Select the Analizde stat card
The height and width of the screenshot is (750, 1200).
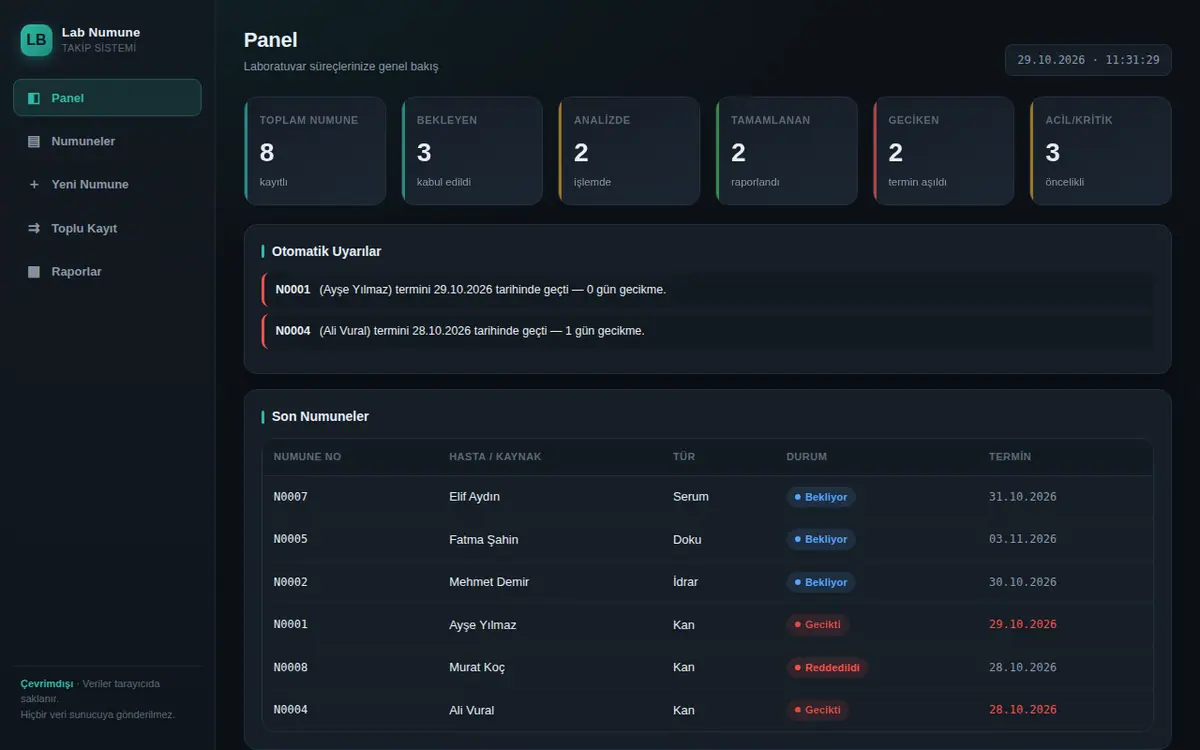pyautogui.click(x=629, y=151)
